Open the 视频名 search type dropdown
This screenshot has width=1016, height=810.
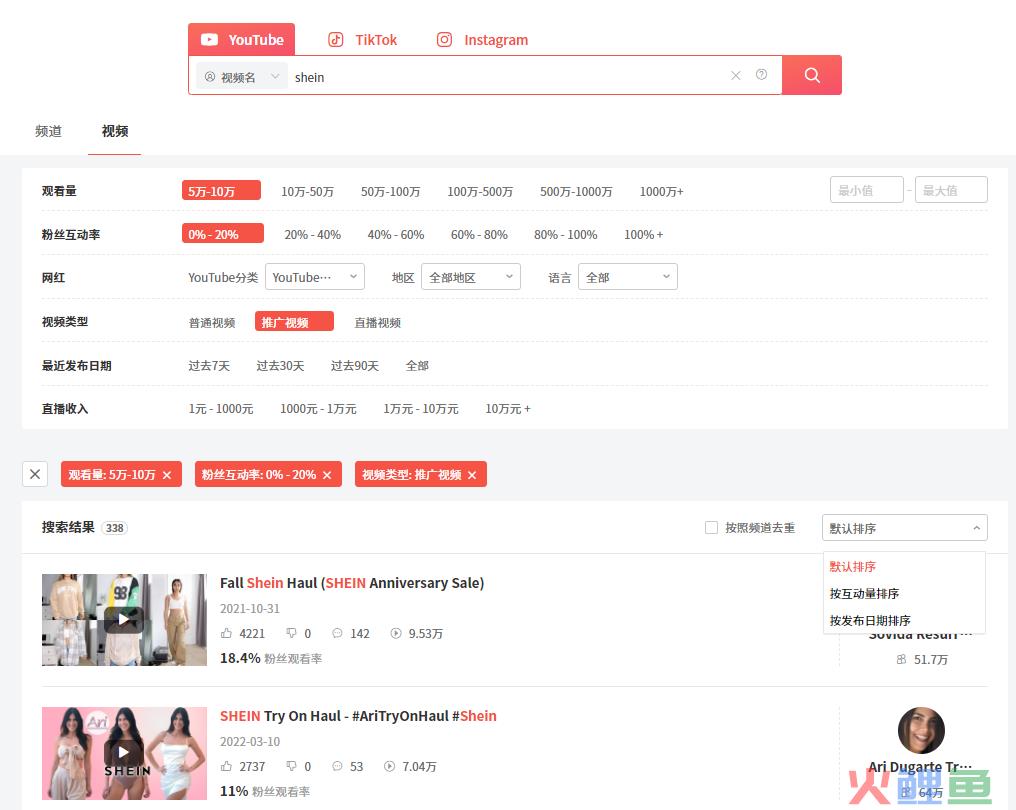[242, 76]
